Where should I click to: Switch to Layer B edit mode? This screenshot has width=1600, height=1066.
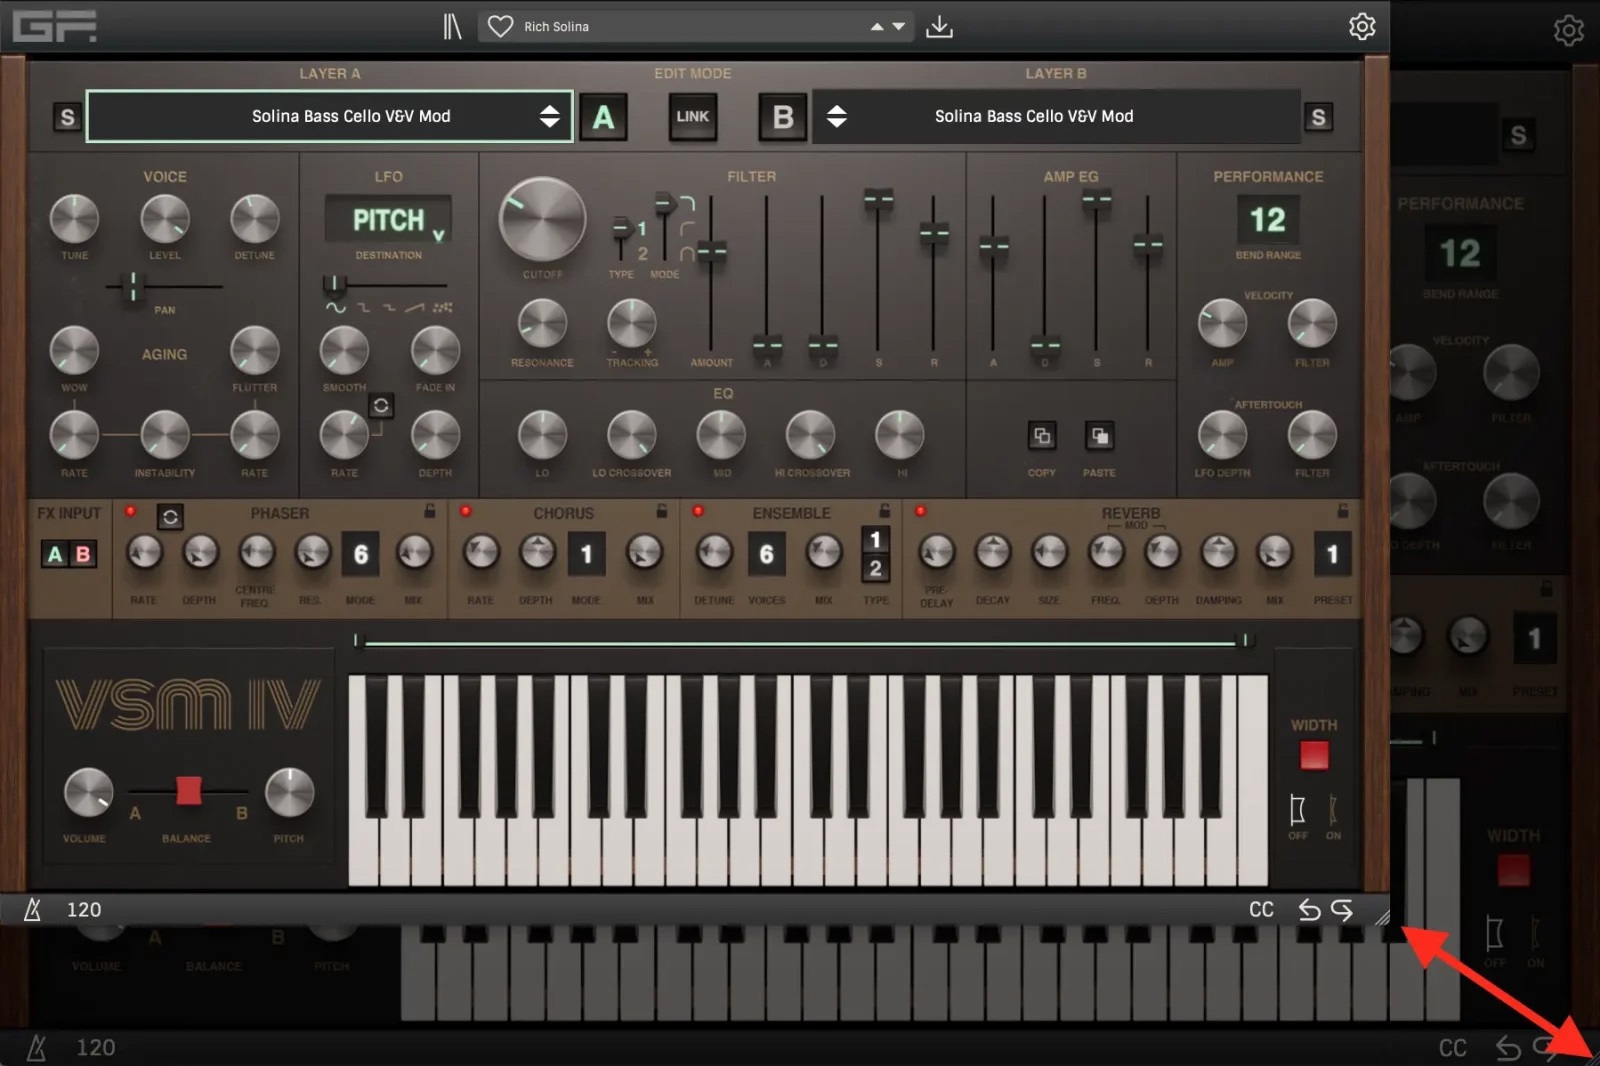tap(781, 117)
